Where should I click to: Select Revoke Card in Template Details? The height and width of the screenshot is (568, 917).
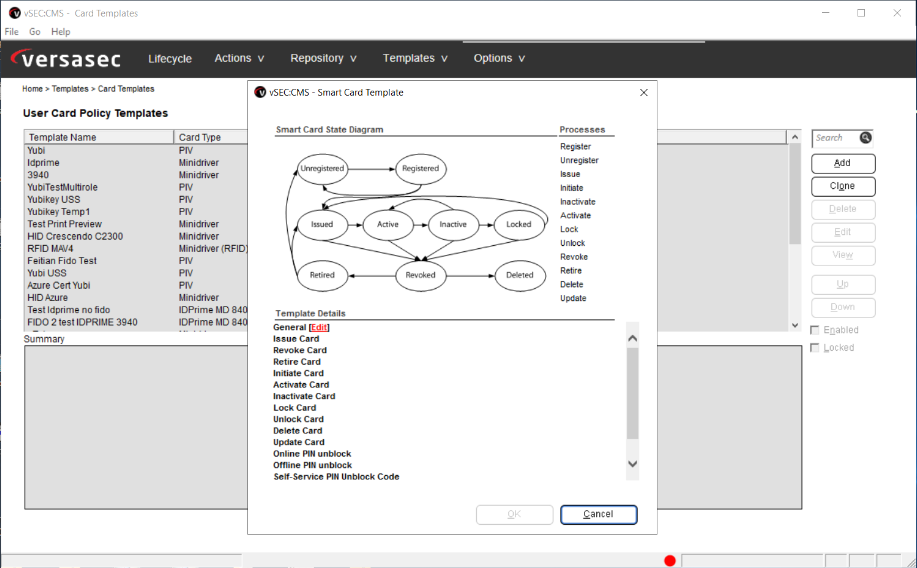click(x=300, y=350)
